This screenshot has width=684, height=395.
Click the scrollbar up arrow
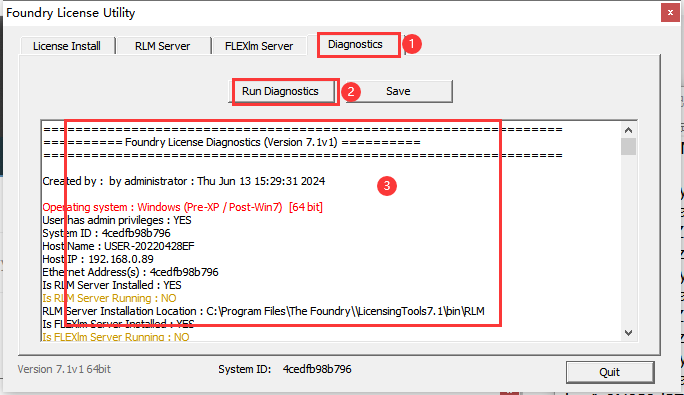pos(628,130)
